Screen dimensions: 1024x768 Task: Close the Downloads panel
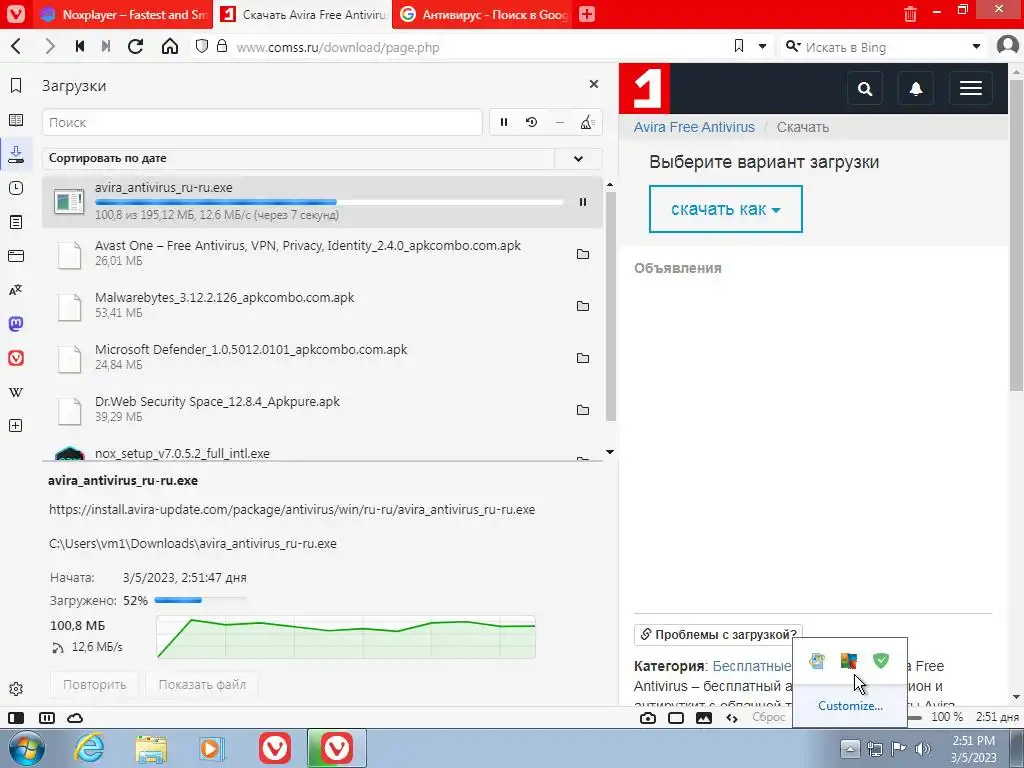click(594, 84)
